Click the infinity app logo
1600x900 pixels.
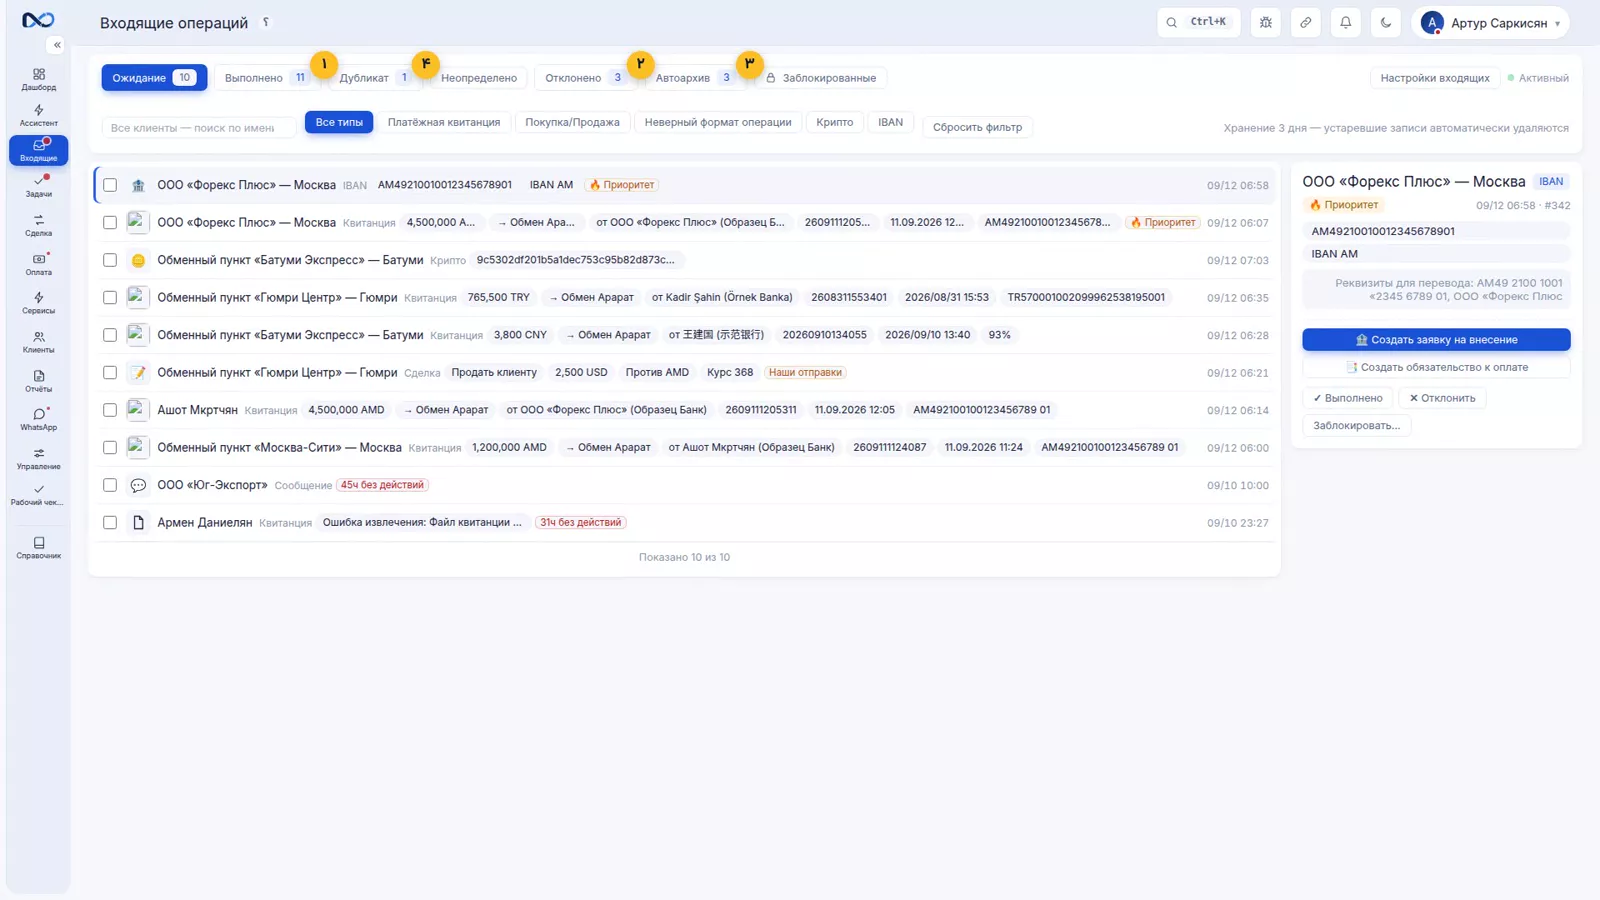click(38, 20)
